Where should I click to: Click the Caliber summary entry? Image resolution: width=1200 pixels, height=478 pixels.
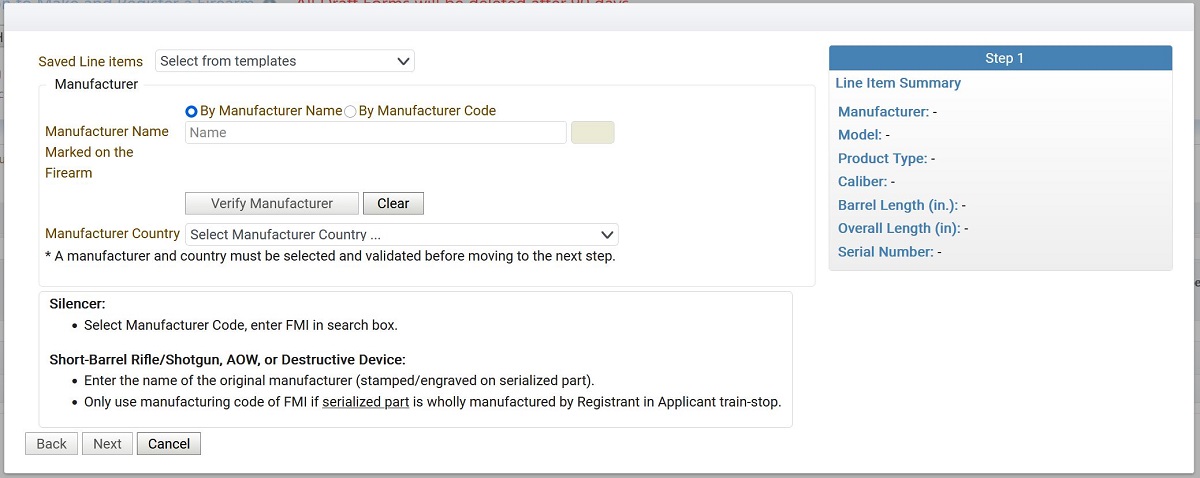pos(866,182)
